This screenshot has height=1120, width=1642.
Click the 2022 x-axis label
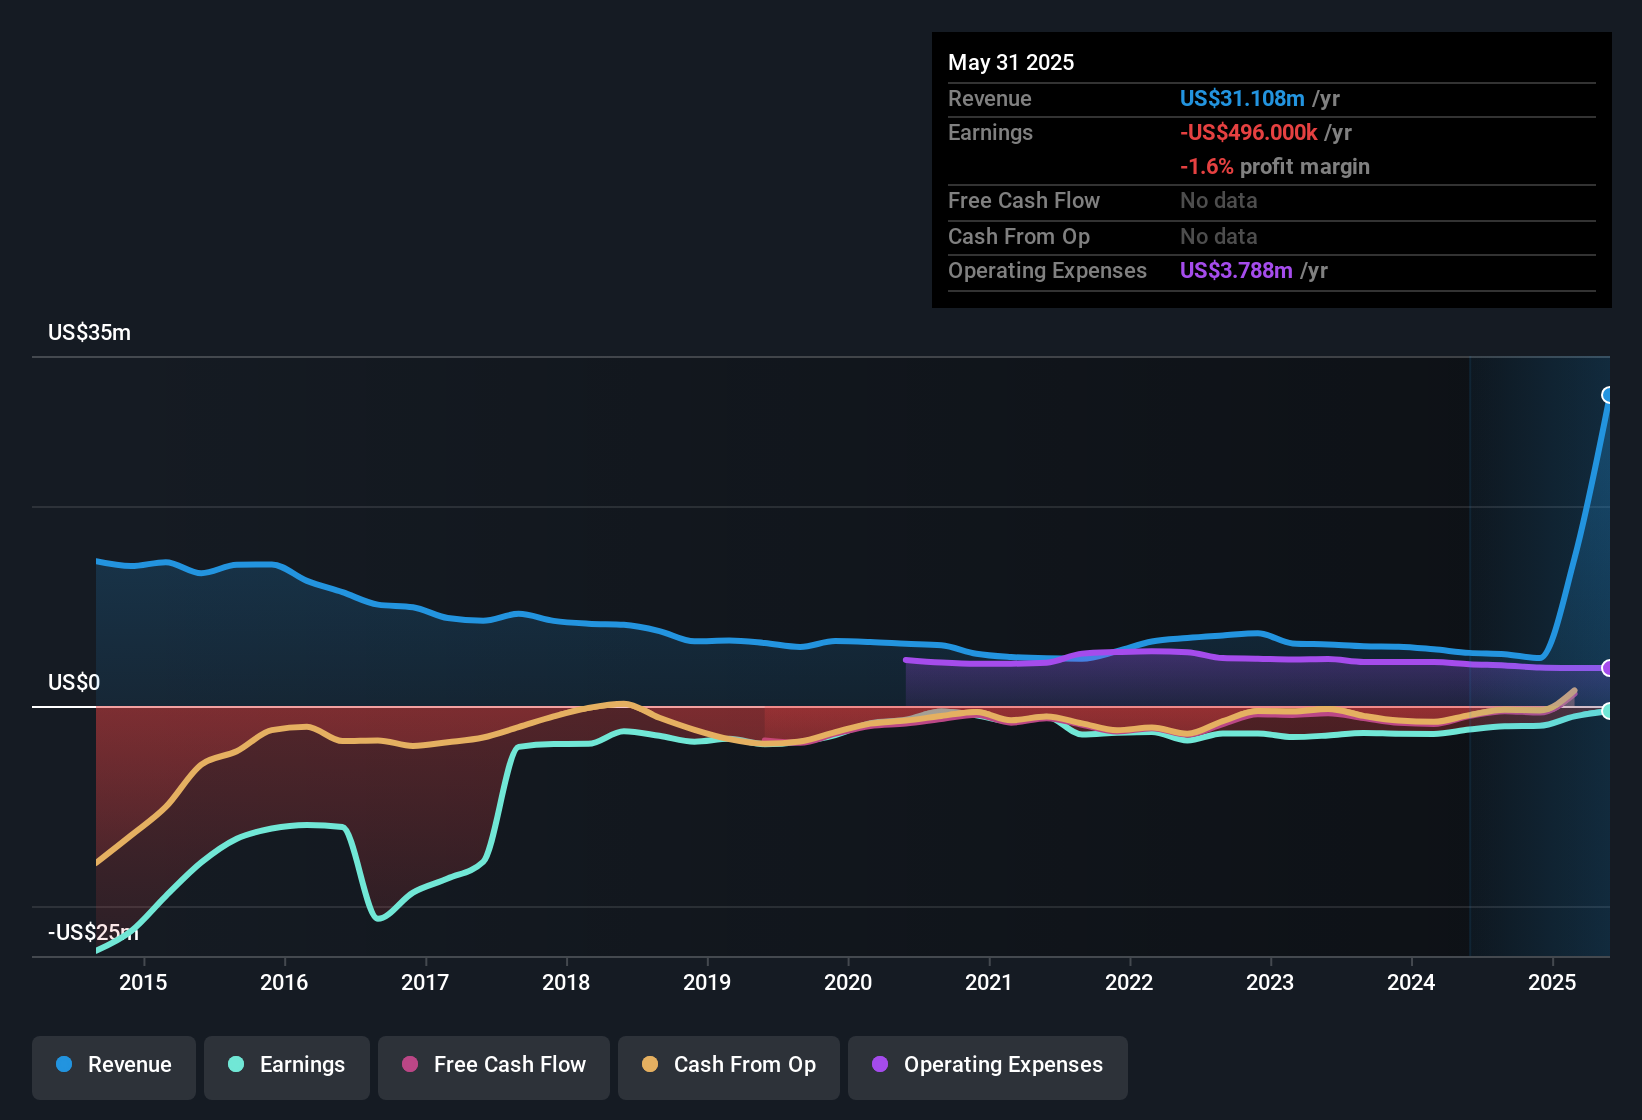tap(1129, 982)
